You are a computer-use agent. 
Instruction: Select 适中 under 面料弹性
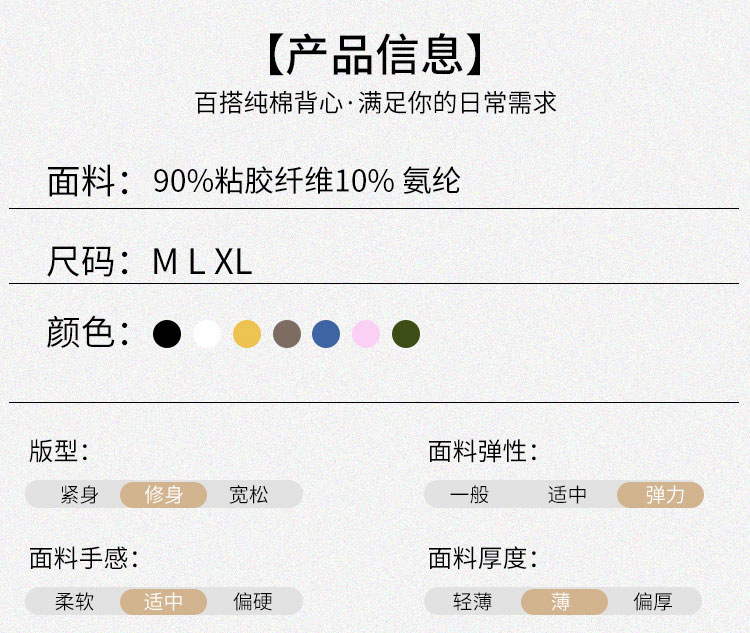(x=567, y=495)
